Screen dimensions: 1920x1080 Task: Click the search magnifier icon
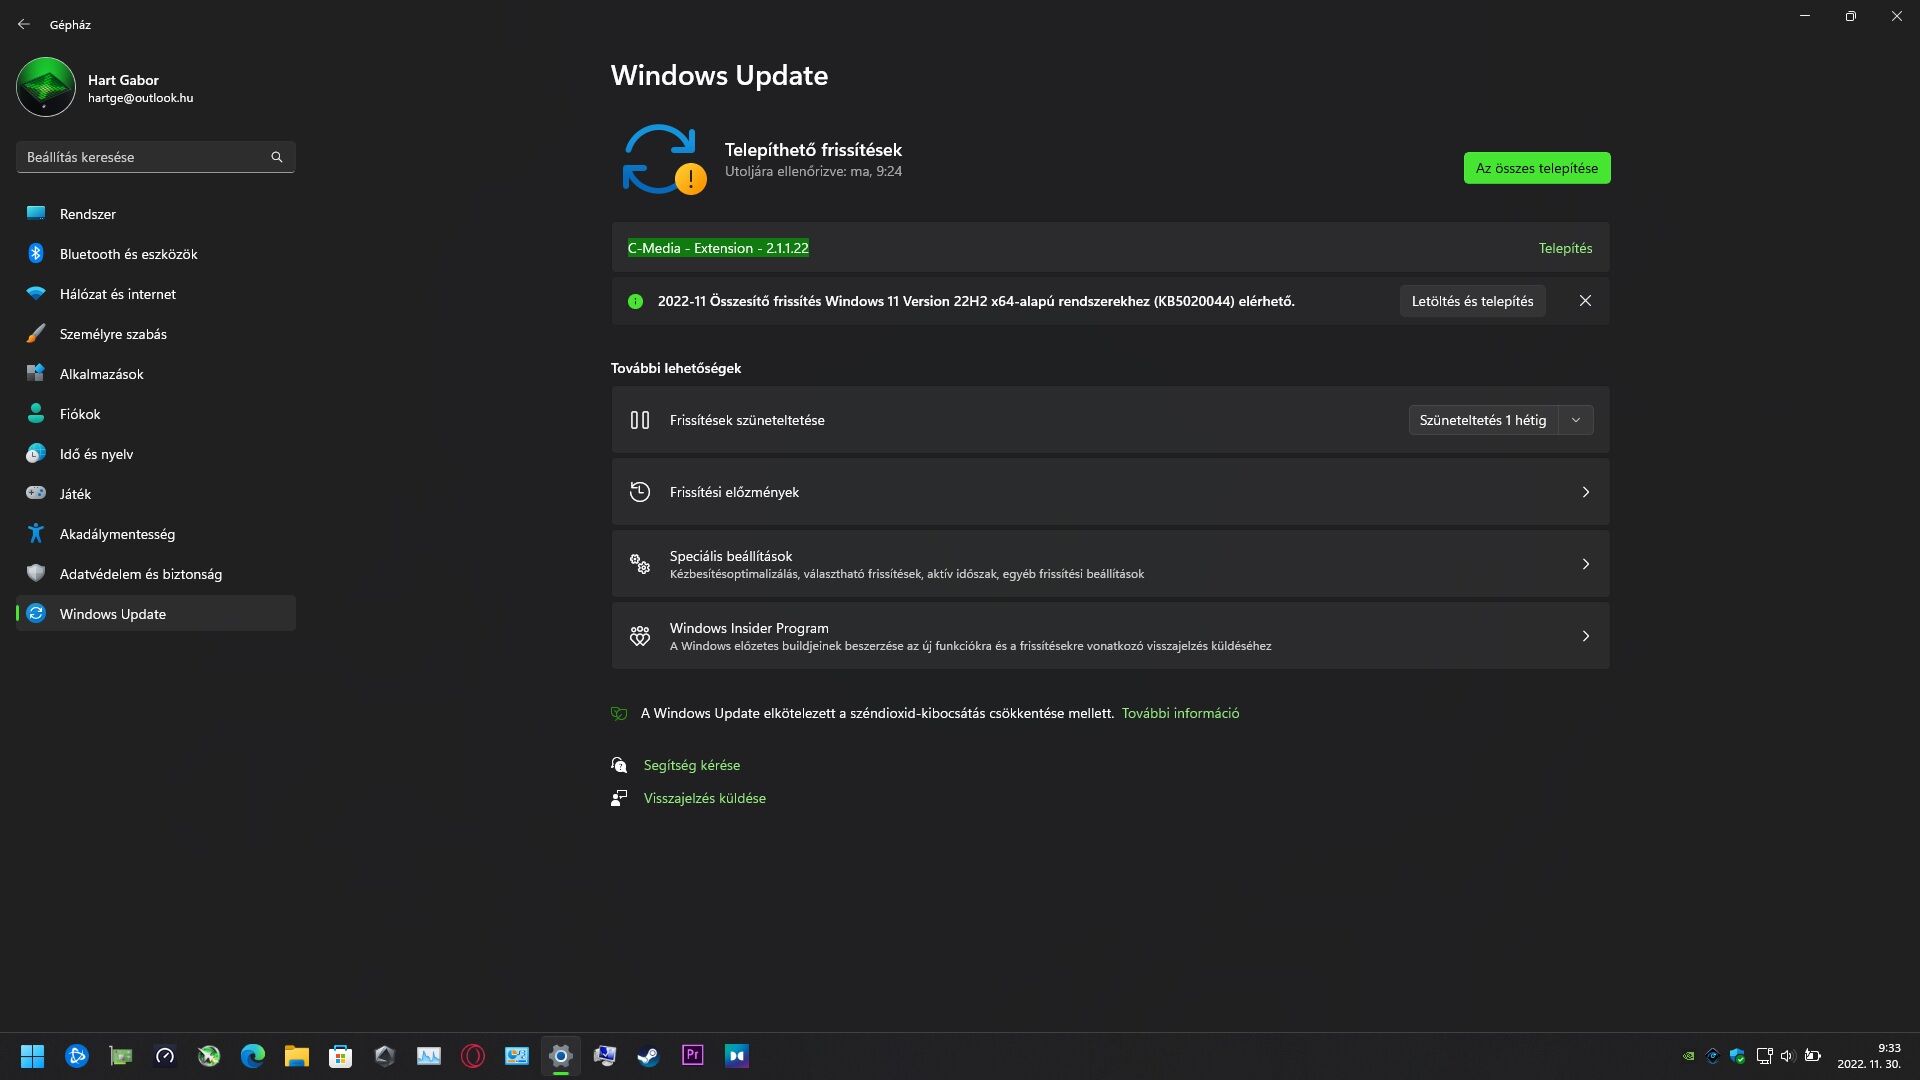click(277, 157)
